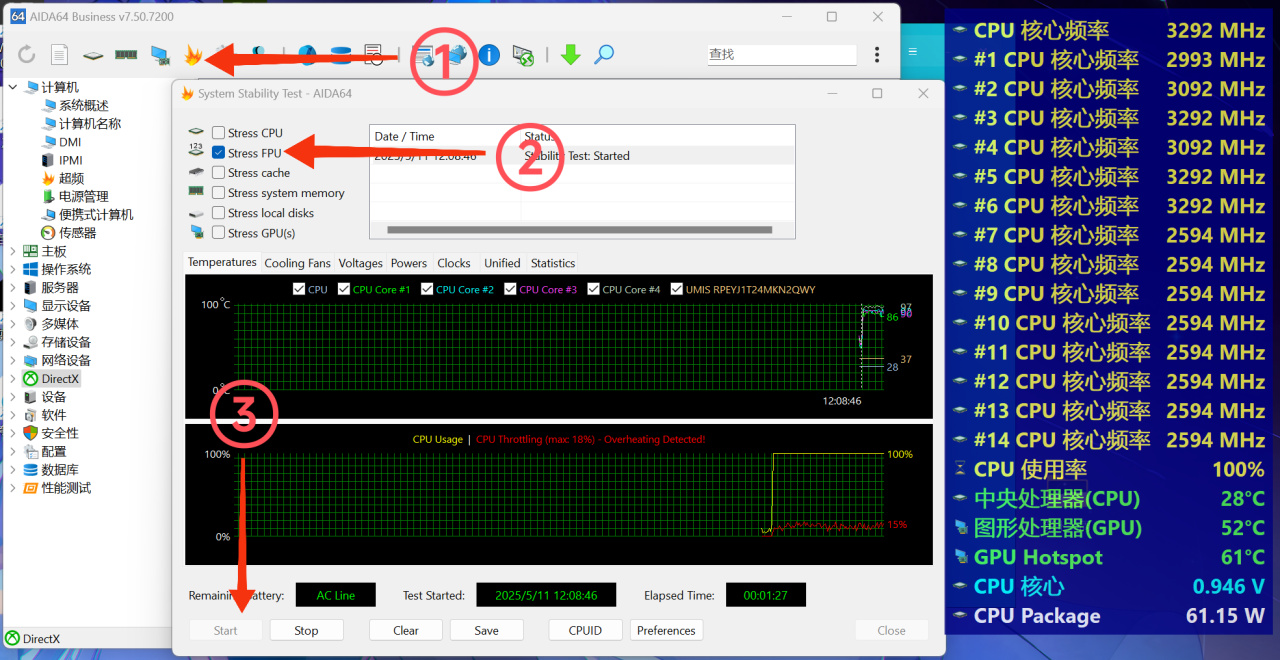
Task: Select the DMI tree entry
Action: tap(70, 142)
